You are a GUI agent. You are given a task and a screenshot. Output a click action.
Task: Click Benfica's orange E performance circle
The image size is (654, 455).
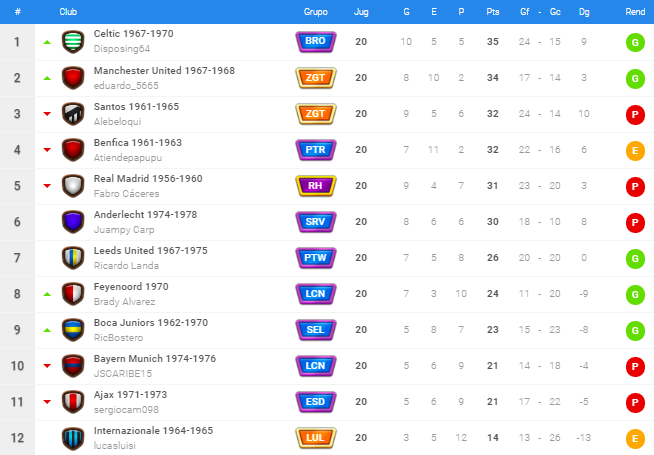coord(635,150)
